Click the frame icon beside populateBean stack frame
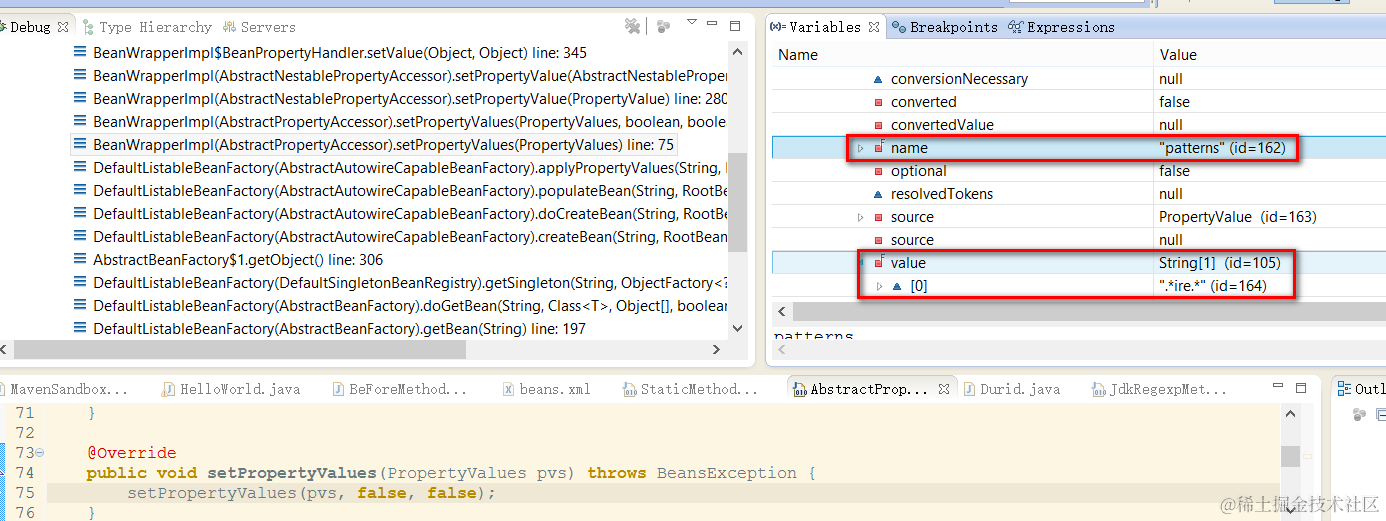 80,190
